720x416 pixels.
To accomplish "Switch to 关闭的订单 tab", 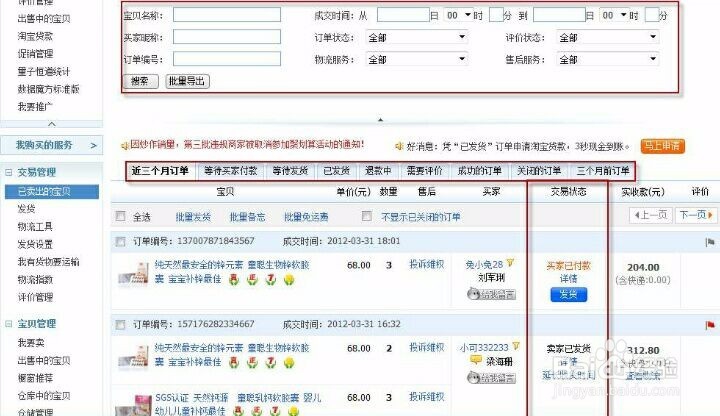I will pos(539,171).
